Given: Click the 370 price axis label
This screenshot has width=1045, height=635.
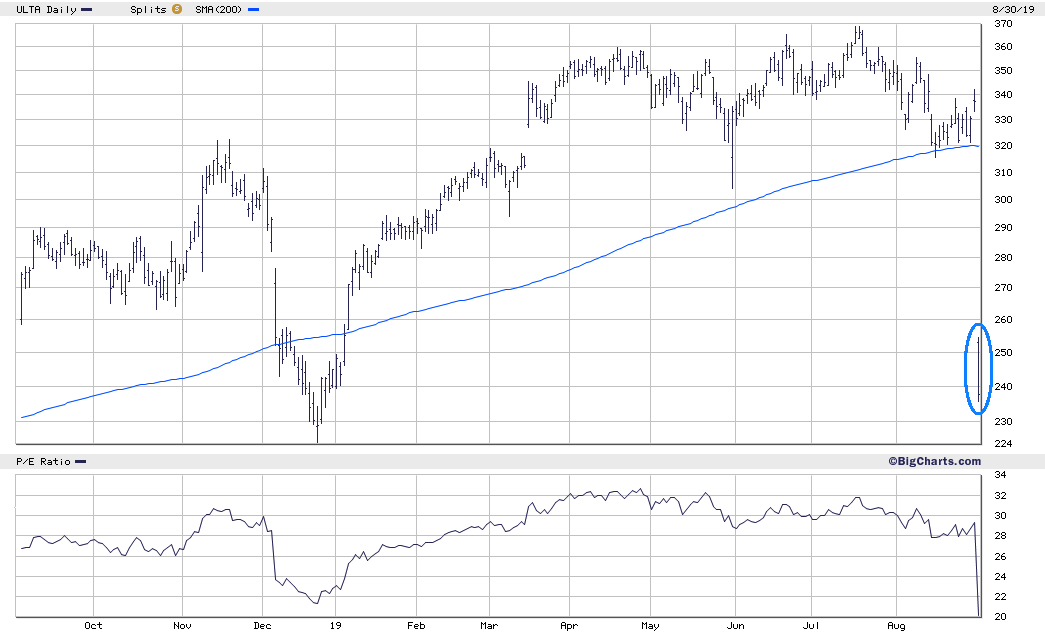Looking at the screenshot, I should pos(1003,24).
